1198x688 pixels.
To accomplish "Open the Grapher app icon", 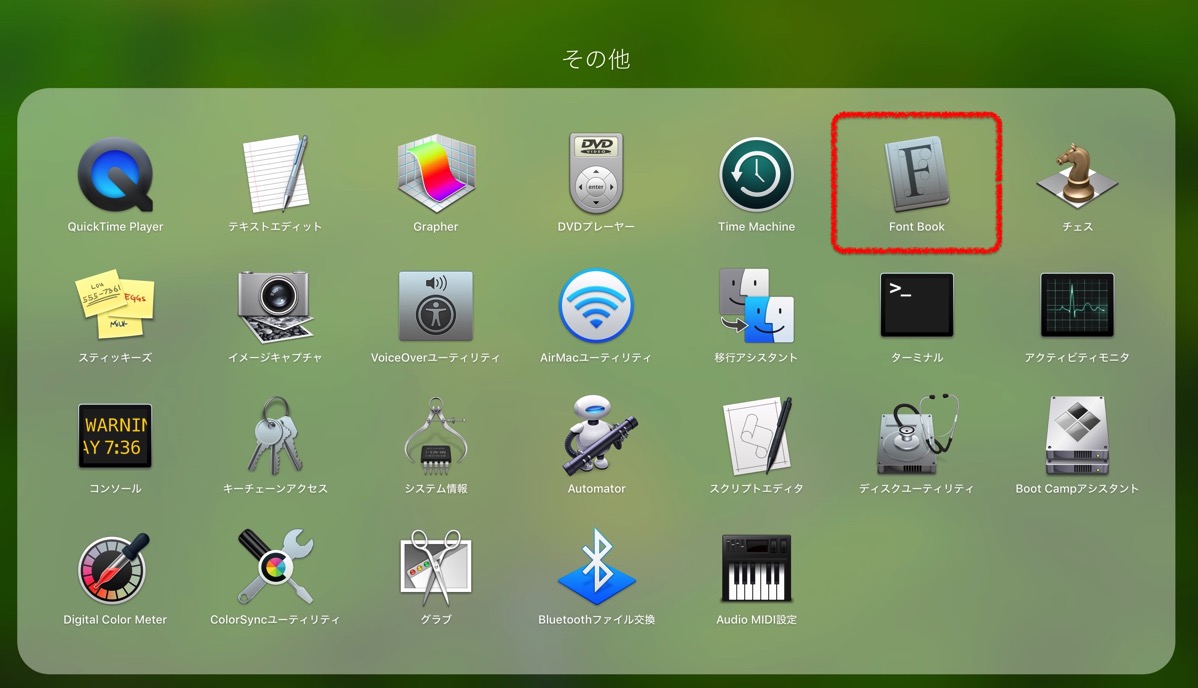I will [435, 174].
